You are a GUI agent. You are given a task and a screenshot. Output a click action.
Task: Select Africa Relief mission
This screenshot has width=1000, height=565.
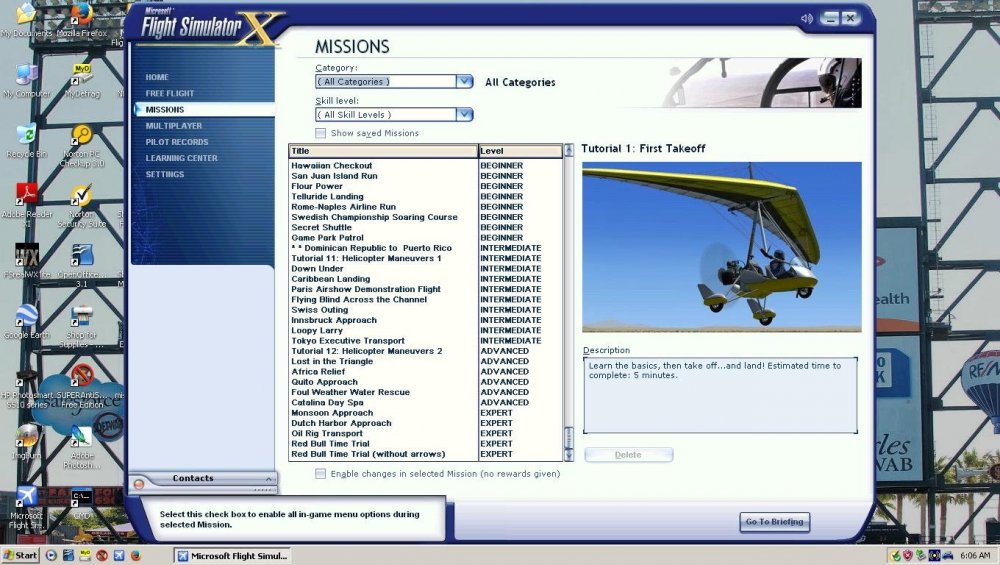tap(318, 372)
